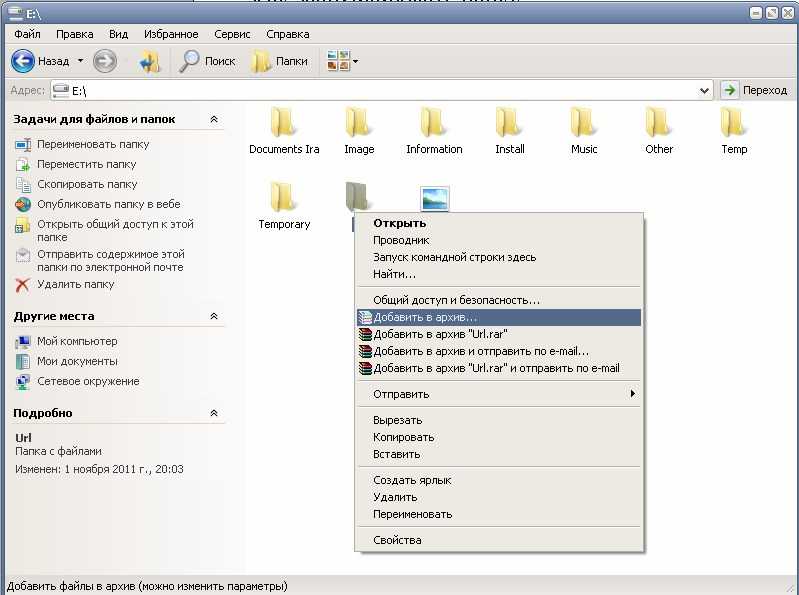Open the Сервис menu
This screenshot has height=595, width=799.
[232, 34]
